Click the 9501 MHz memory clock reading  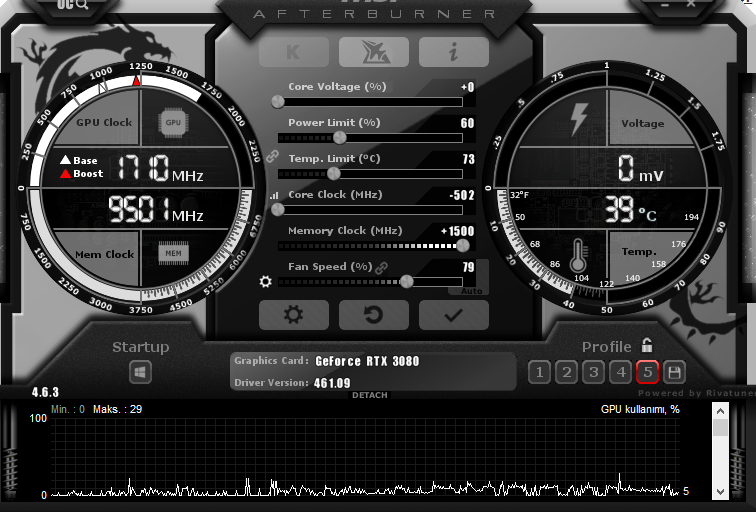coord(155,210)
